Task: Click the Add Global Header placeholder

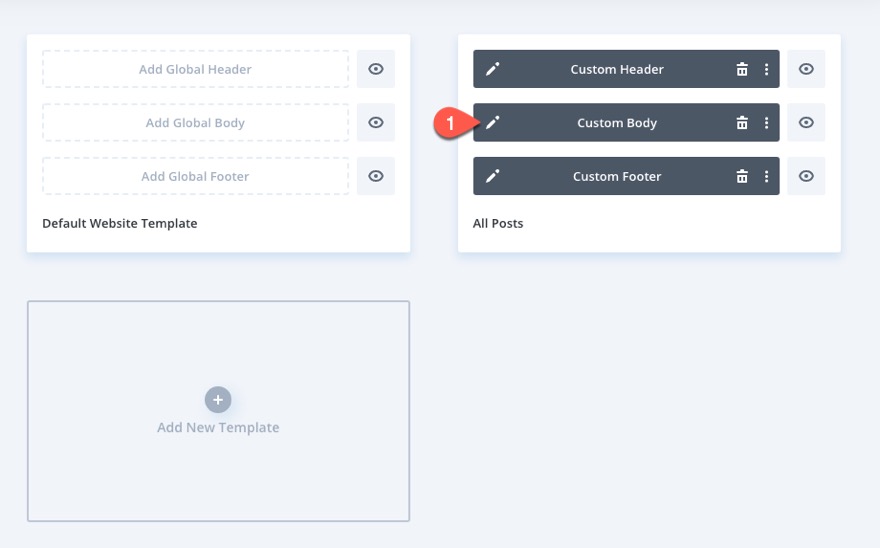Action: 195,69
